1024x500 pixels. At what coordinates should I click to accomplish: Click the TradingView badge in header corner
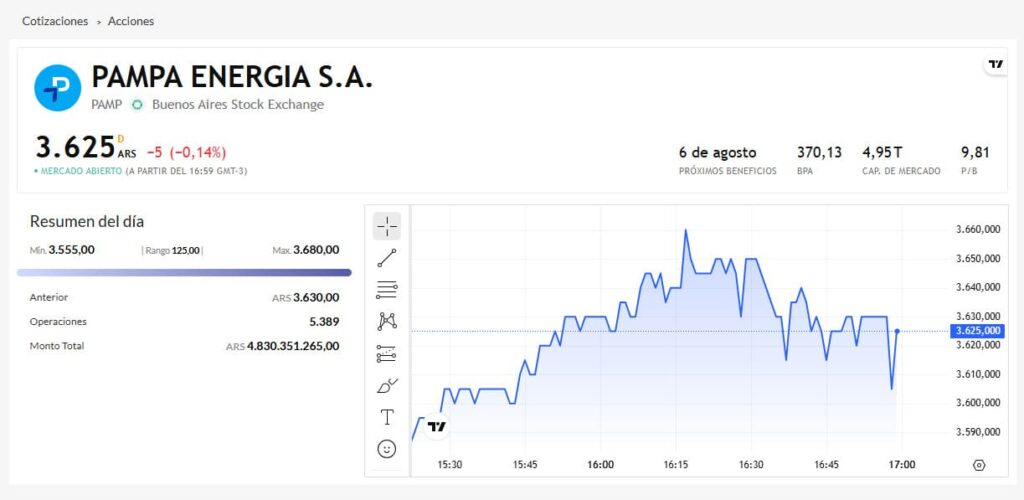(x=995, y=65)
